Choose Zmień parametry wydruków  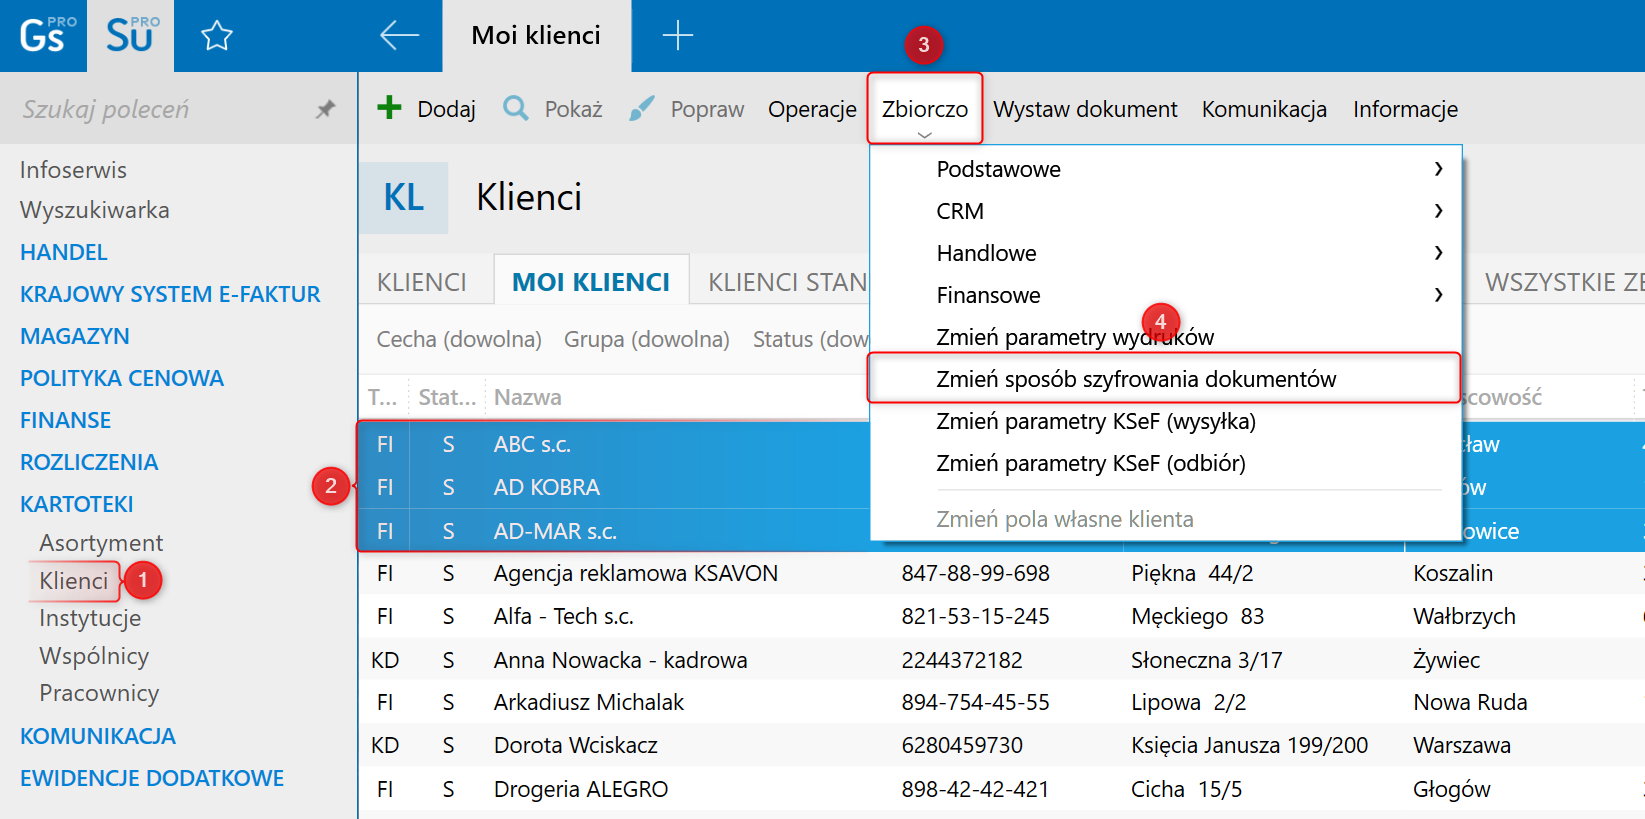[1164, 337]
